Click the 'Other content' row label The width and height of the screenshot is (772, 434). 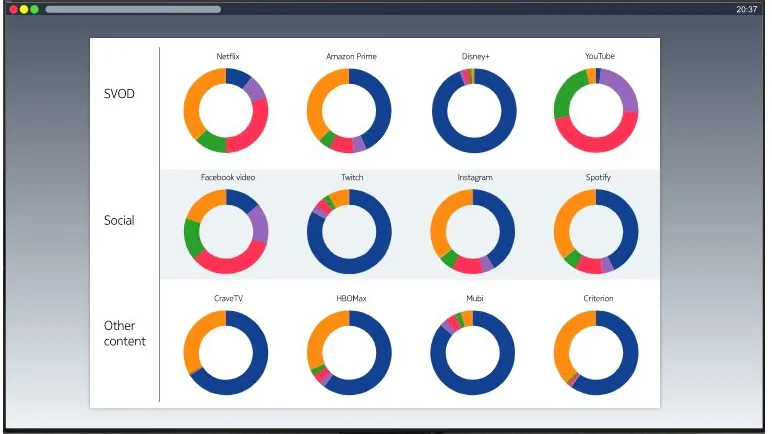coord(125,334)
